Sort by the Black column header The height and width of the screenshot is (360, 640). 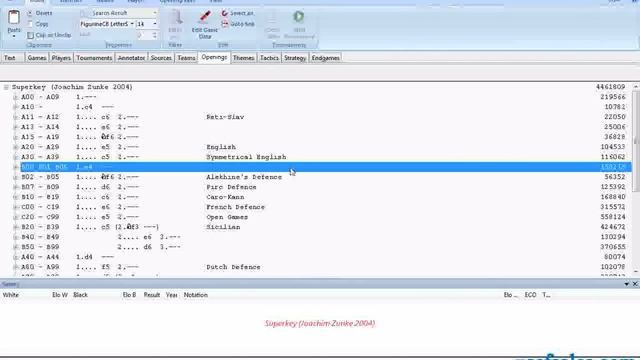[x=80, y=295]
